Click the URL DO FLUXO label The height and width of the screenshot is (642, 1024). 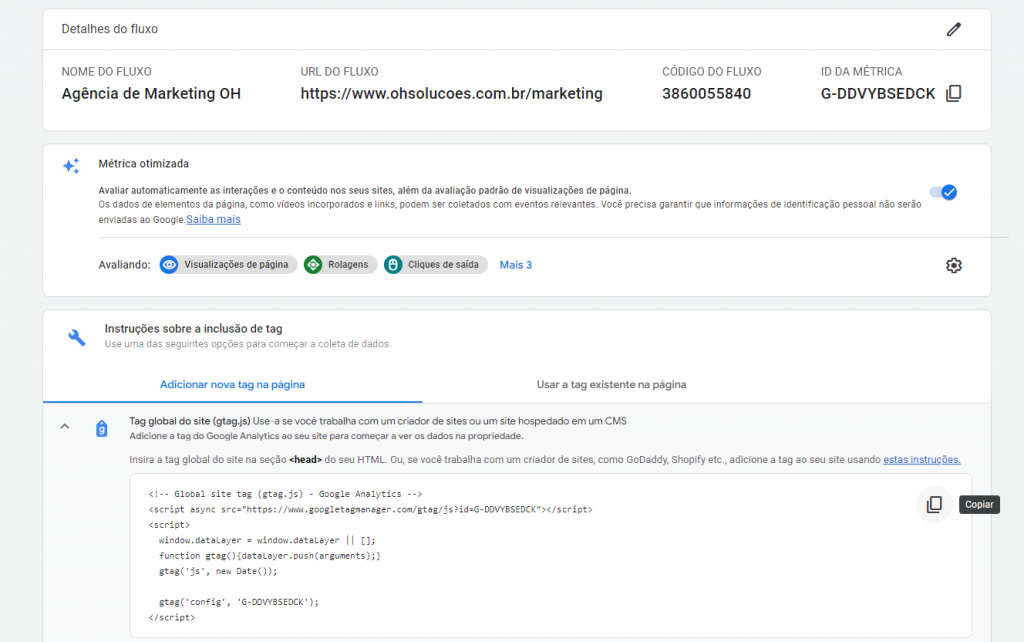pyautogui.click(x=339, y=72)
